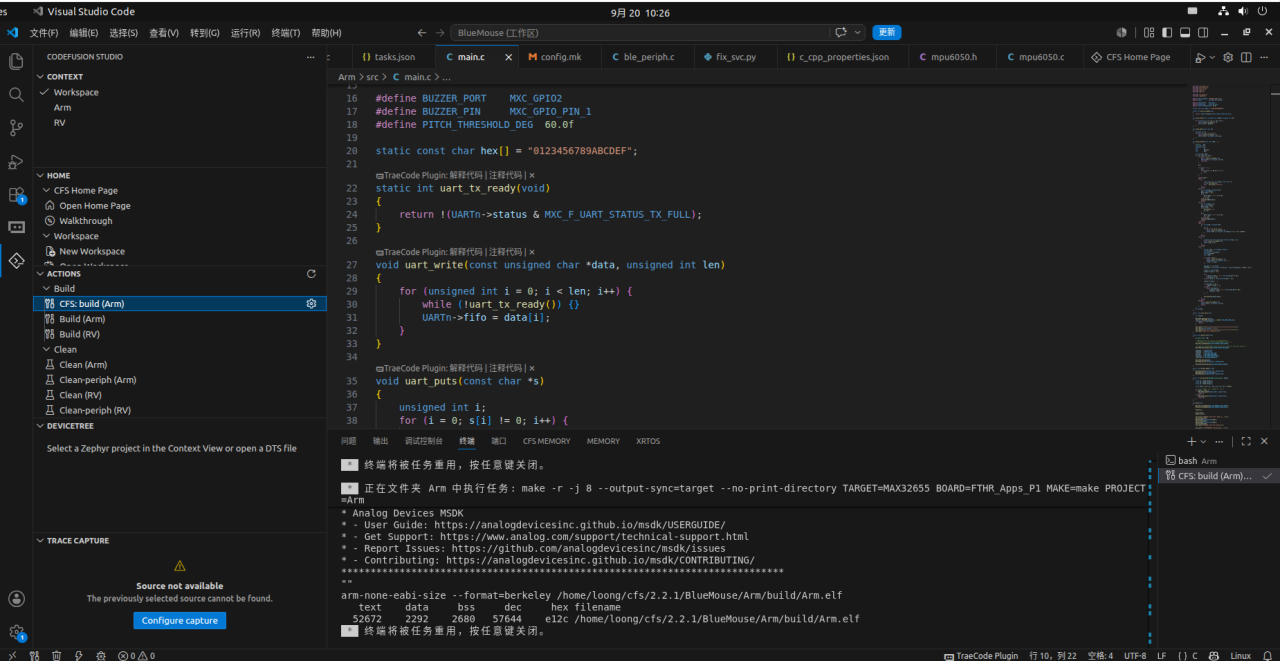Select the CodeFusion Studio activity bar icon
This screenshot has height=661, width=1280.
[16, 260]
